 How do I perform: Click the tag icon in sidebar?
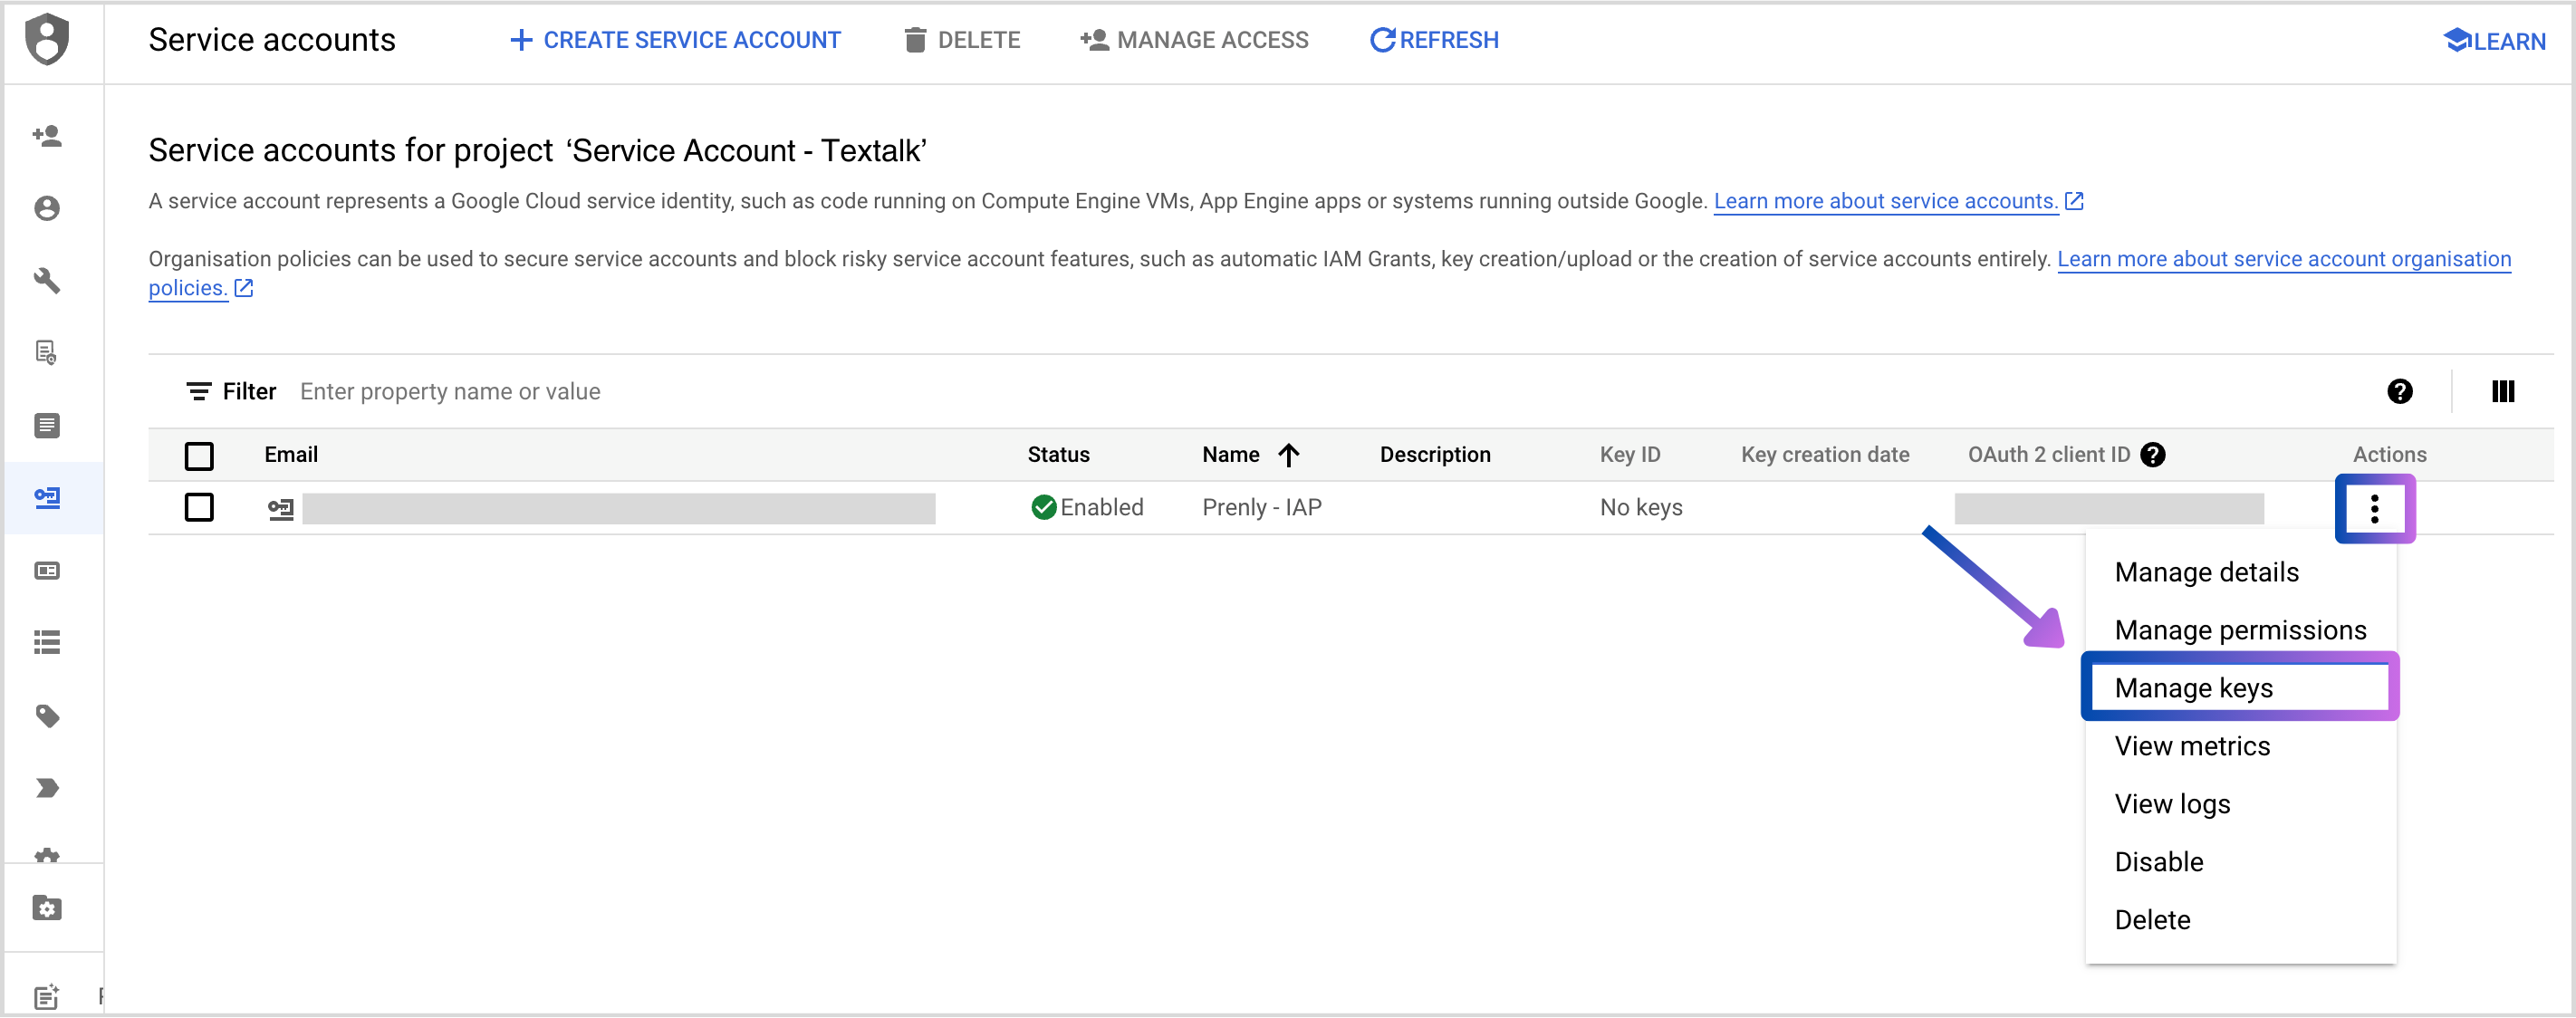coord(47,715)
